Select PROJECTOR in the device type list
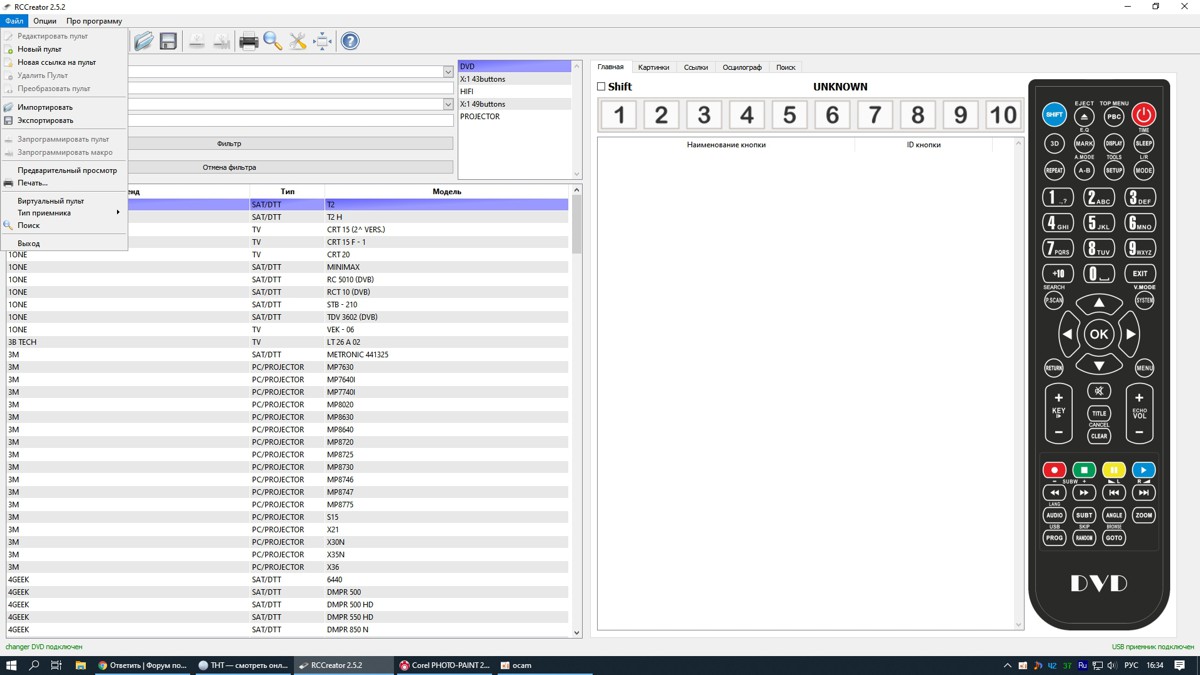Screen dimensions: 1200x675 coord(480,117)
